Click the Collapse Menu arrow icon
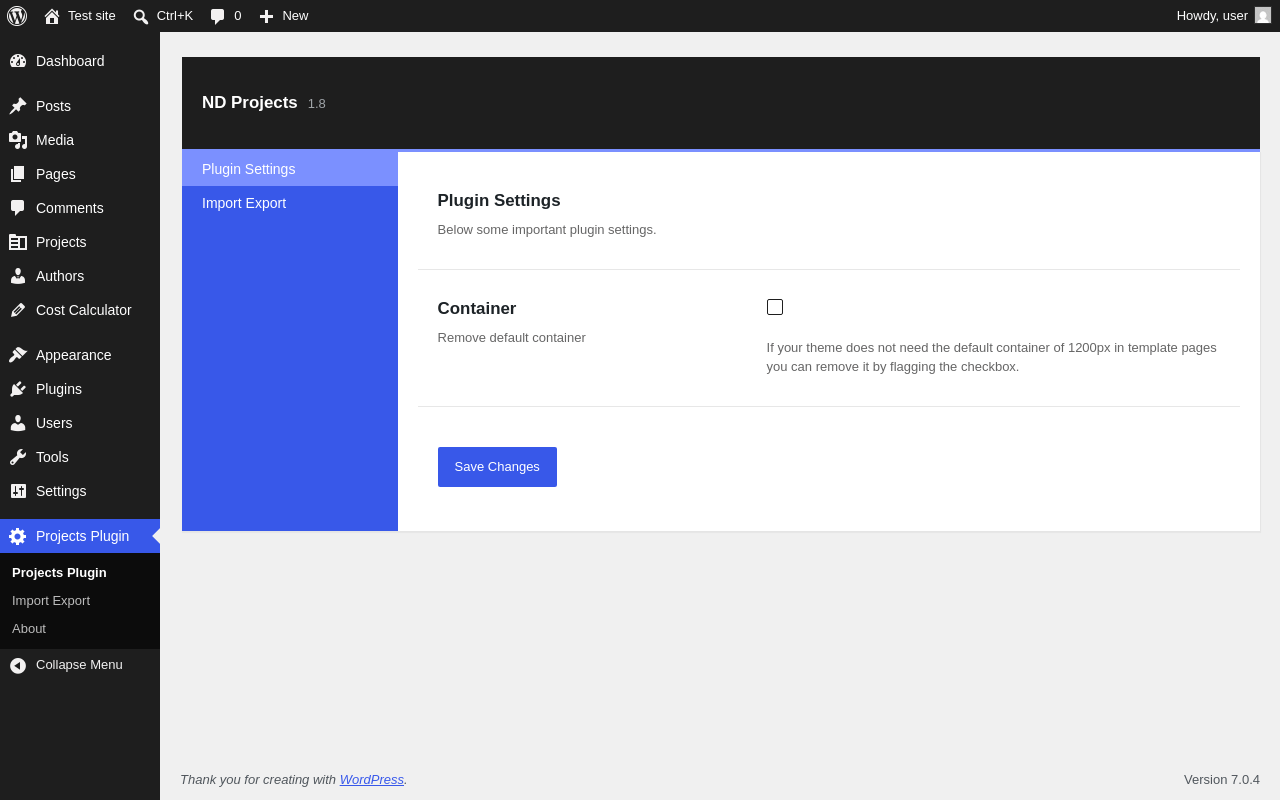Image resolution: width=1280 pixels, height=800 pixels. tap(18, 665)
